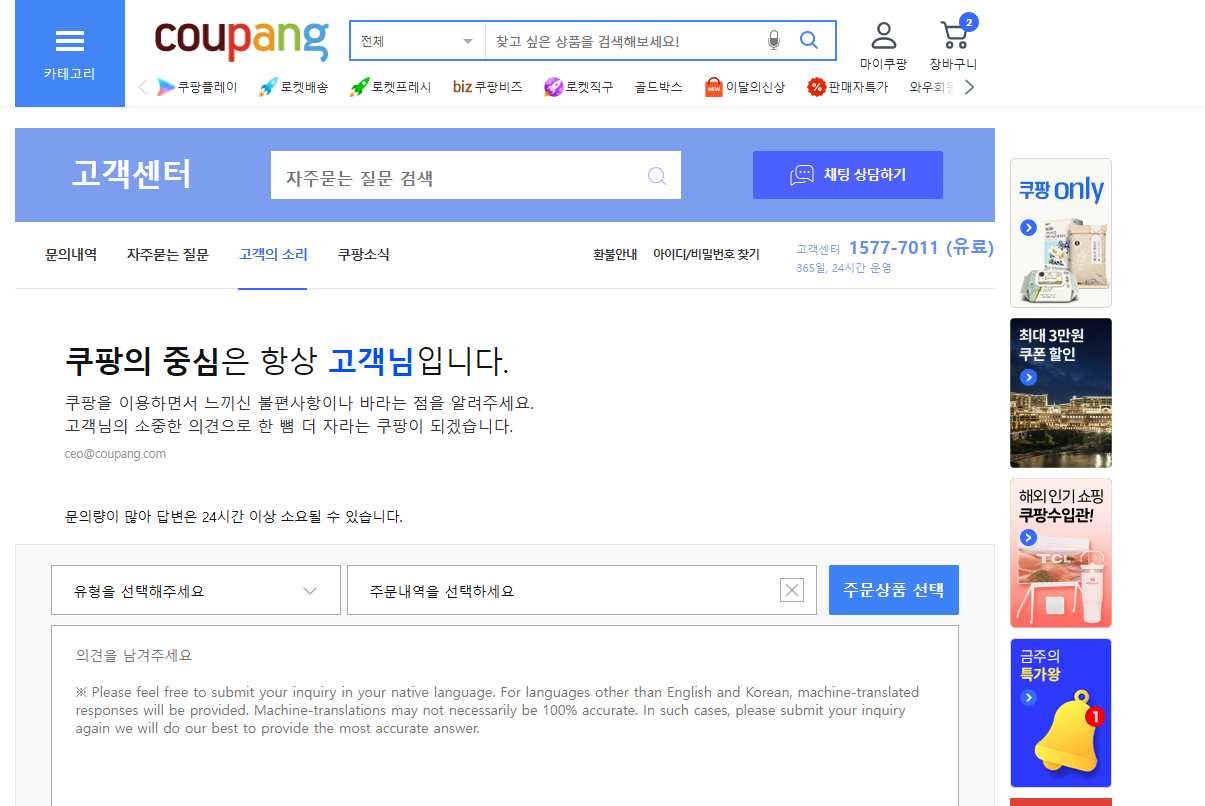Open 금주의 특가왕 banner
The image size is (1205, 806).
coord(1061,713)
